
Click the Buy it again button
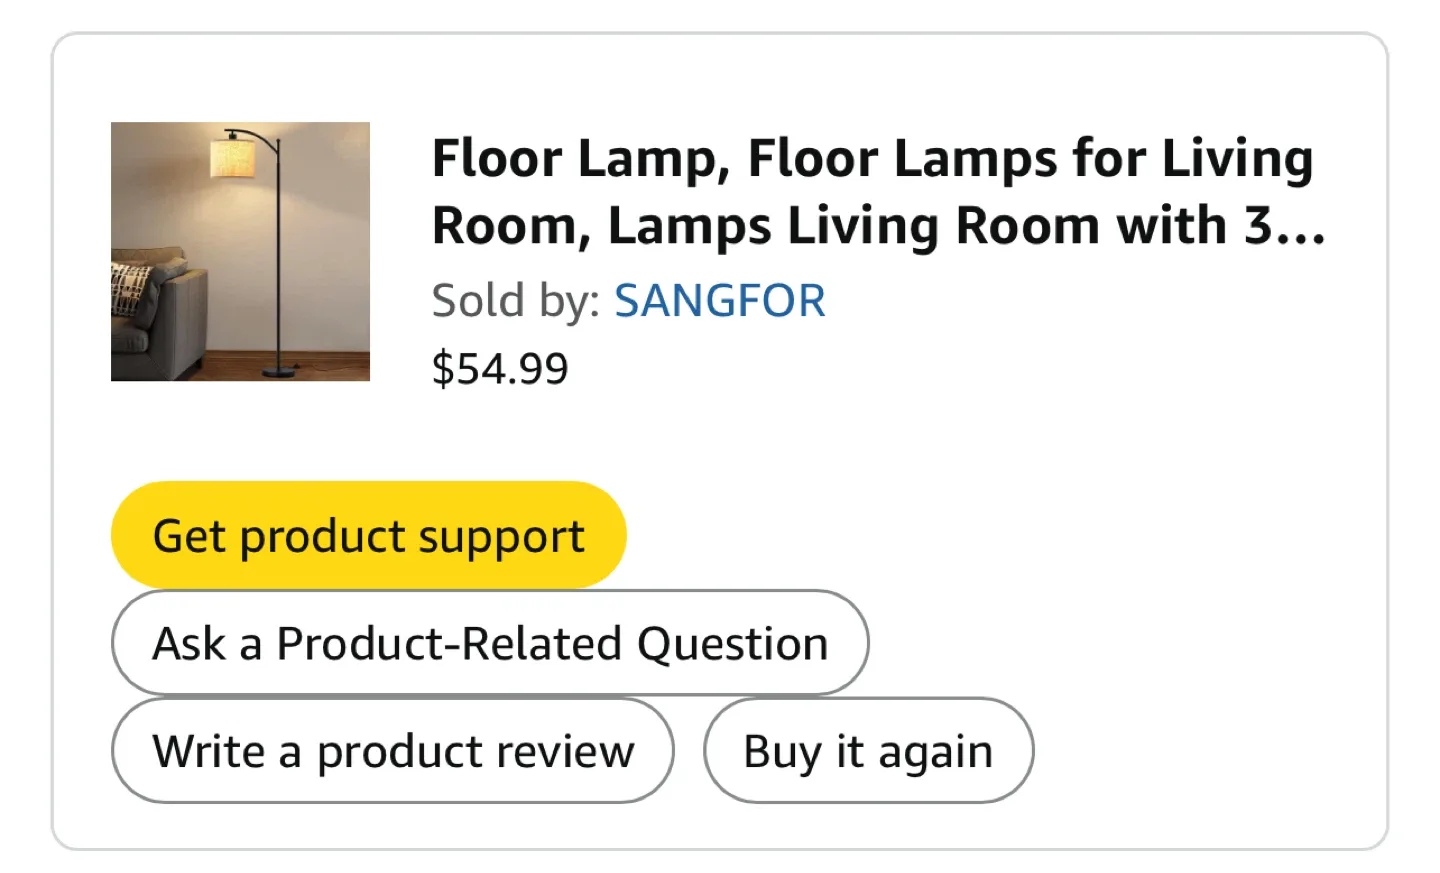[868, 751]
